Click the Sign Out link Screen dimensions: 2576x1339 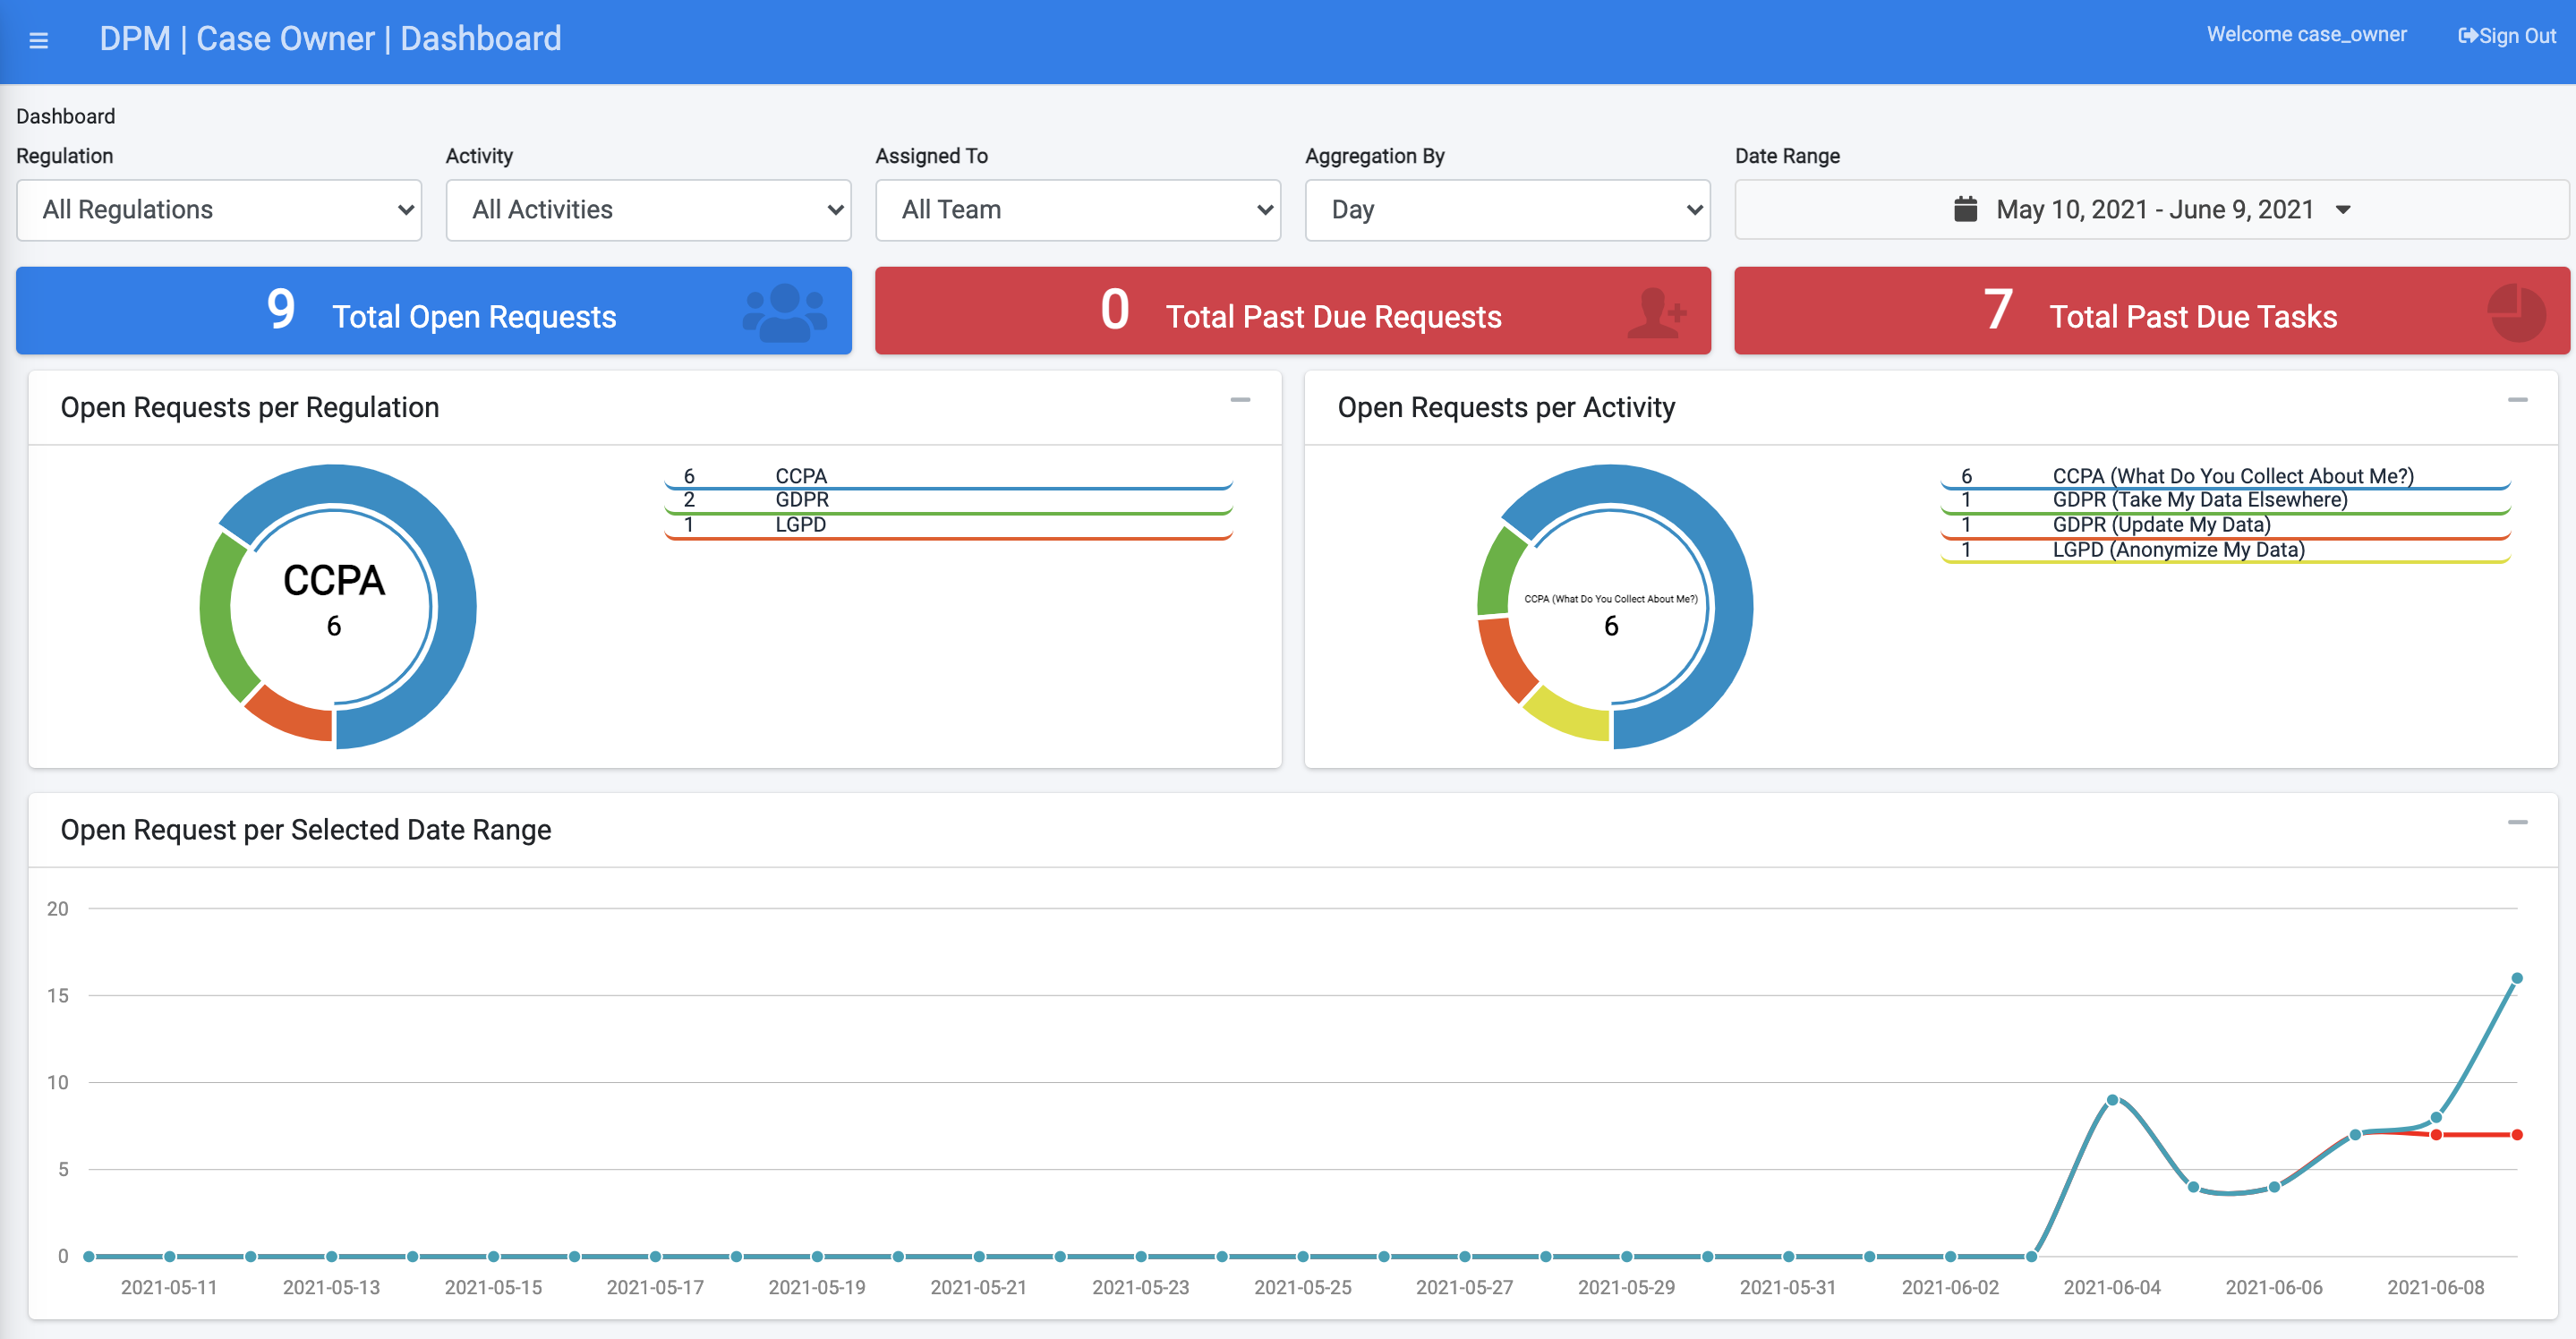click(2506, 36)
